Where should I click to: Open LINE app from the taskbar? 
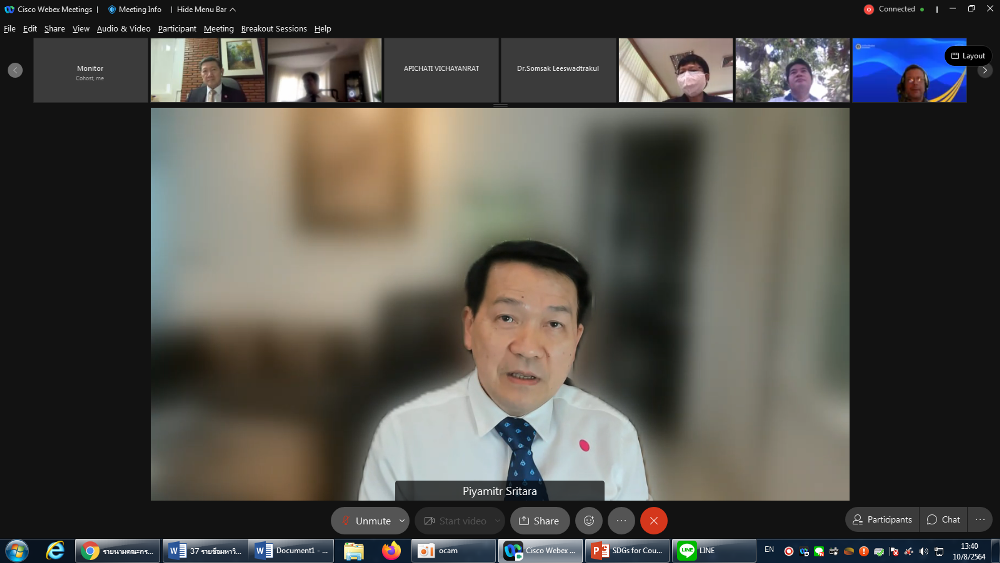pos(714,551)
